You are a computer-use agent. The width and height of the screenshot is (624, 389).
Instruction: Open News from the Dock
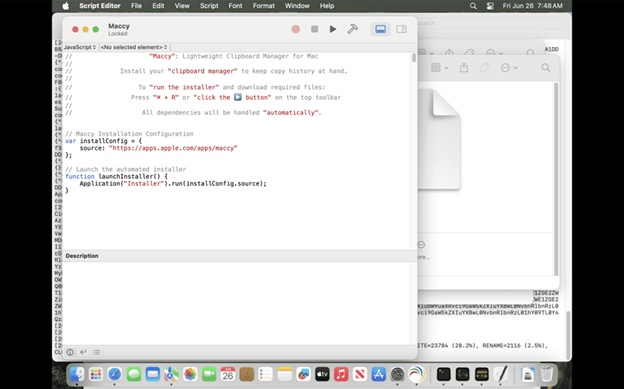tap(360, 374)
